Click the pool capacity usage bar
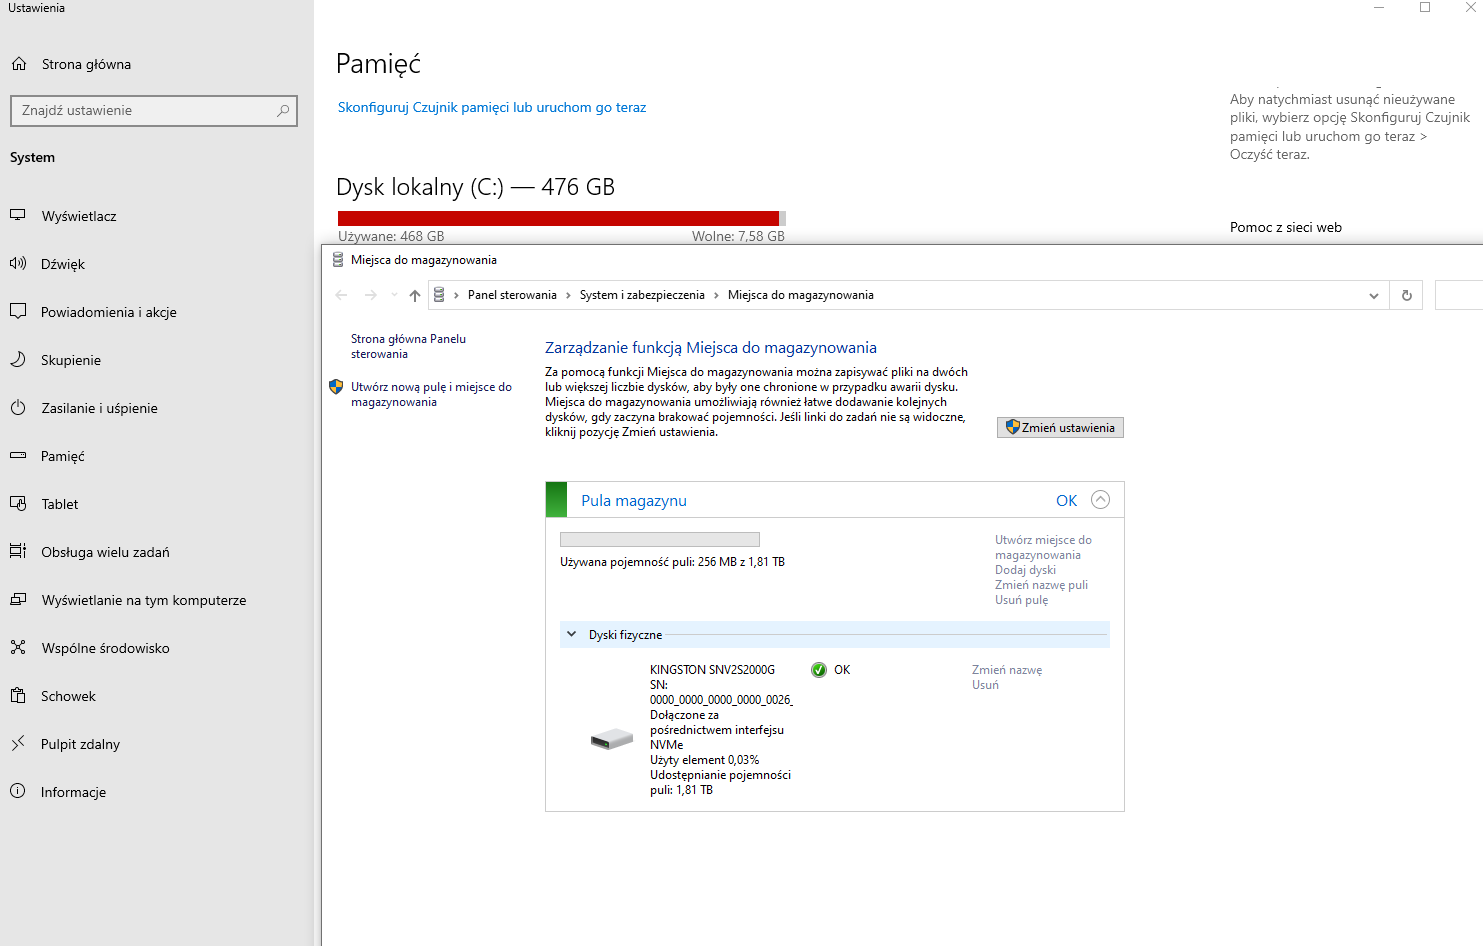Screen dimensions: 1483x946 pyautogui.click(x=660, y=539)
